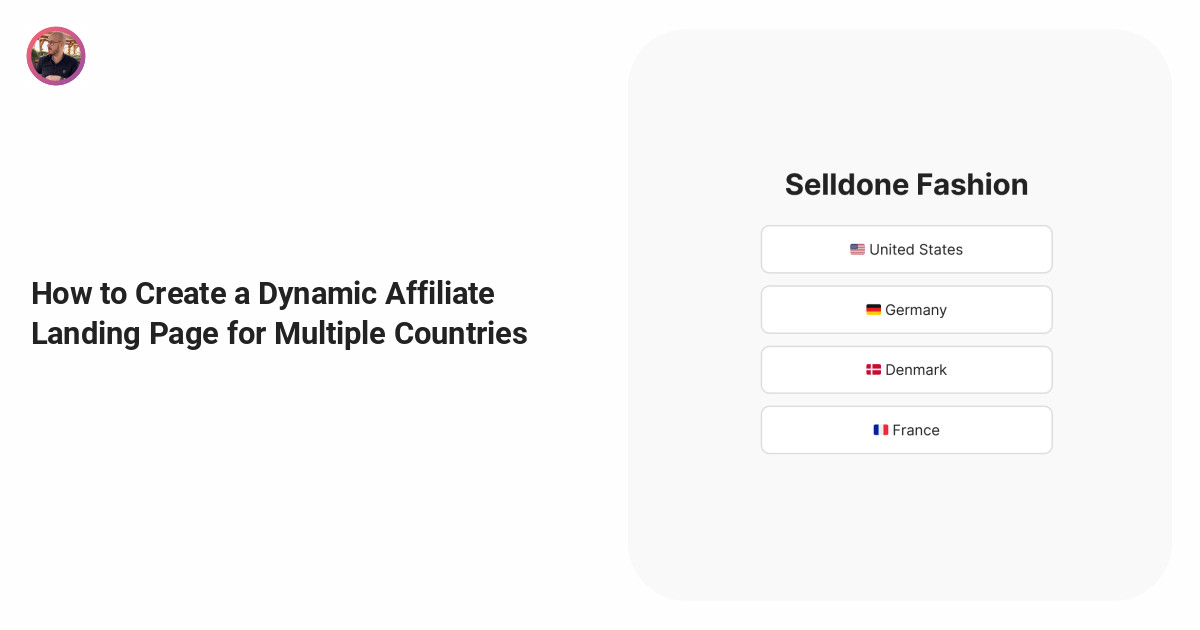Click the article title about affiliate landing pages
Image resolution: width=1200 pixels, height=630 pixels.
tap(279, 313)
